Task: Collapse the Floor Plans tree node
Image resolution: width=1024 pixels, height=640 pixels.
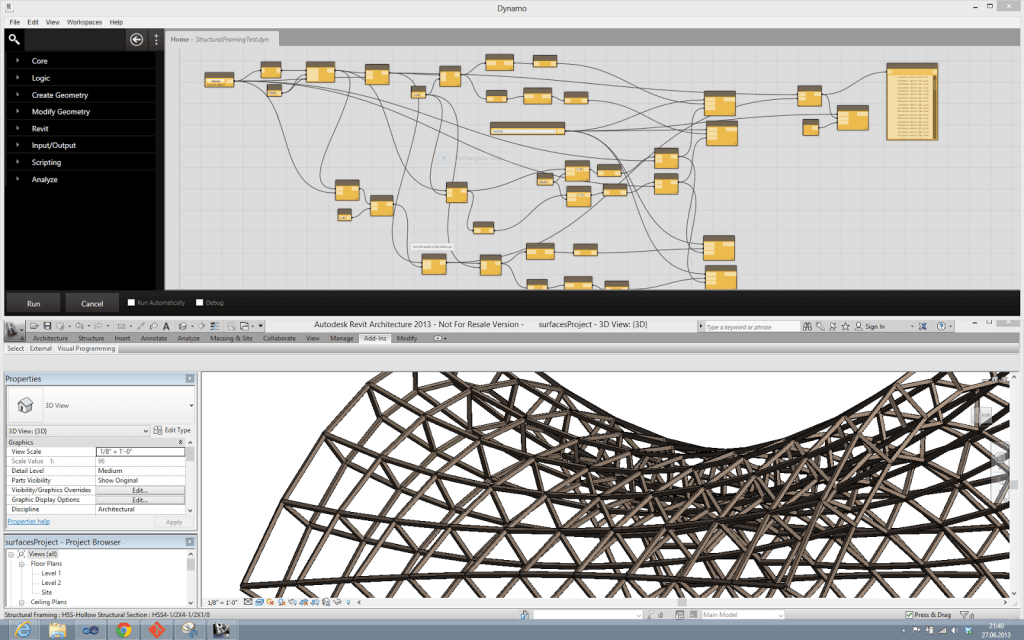Action: point(22,564)
